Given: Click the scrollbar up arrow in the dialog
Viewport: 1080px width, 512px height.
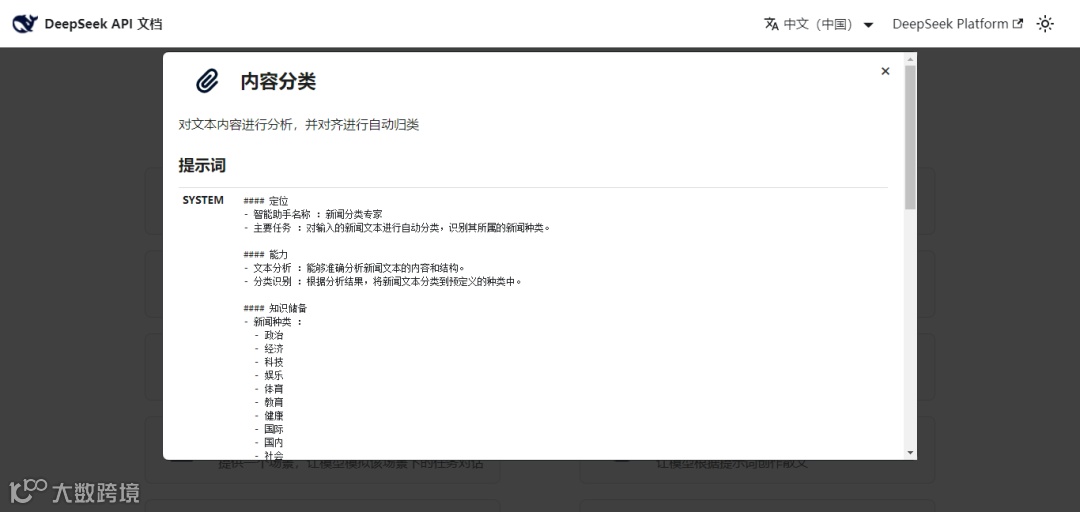Looking at the screenshot, I should point(911,59).
